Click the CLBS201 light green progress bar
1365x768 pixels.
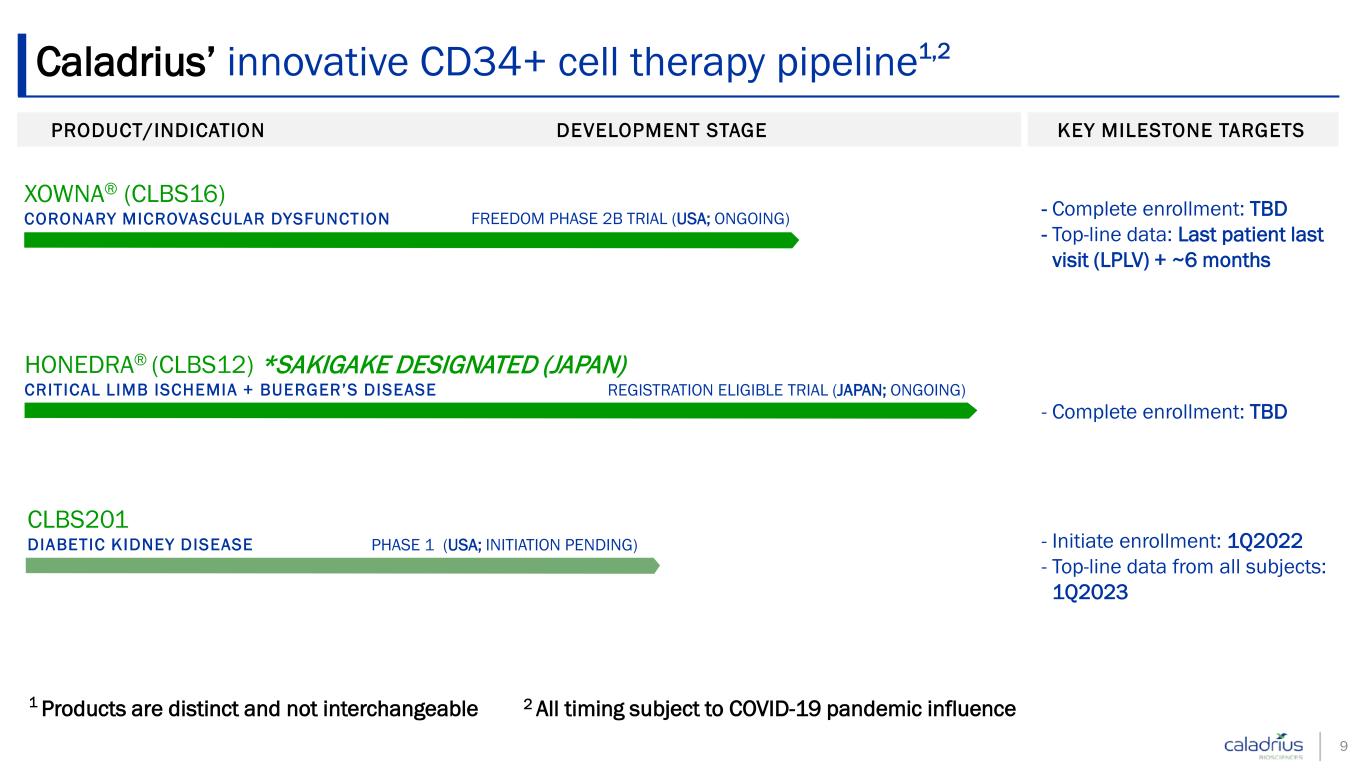(x=342, y=566)
